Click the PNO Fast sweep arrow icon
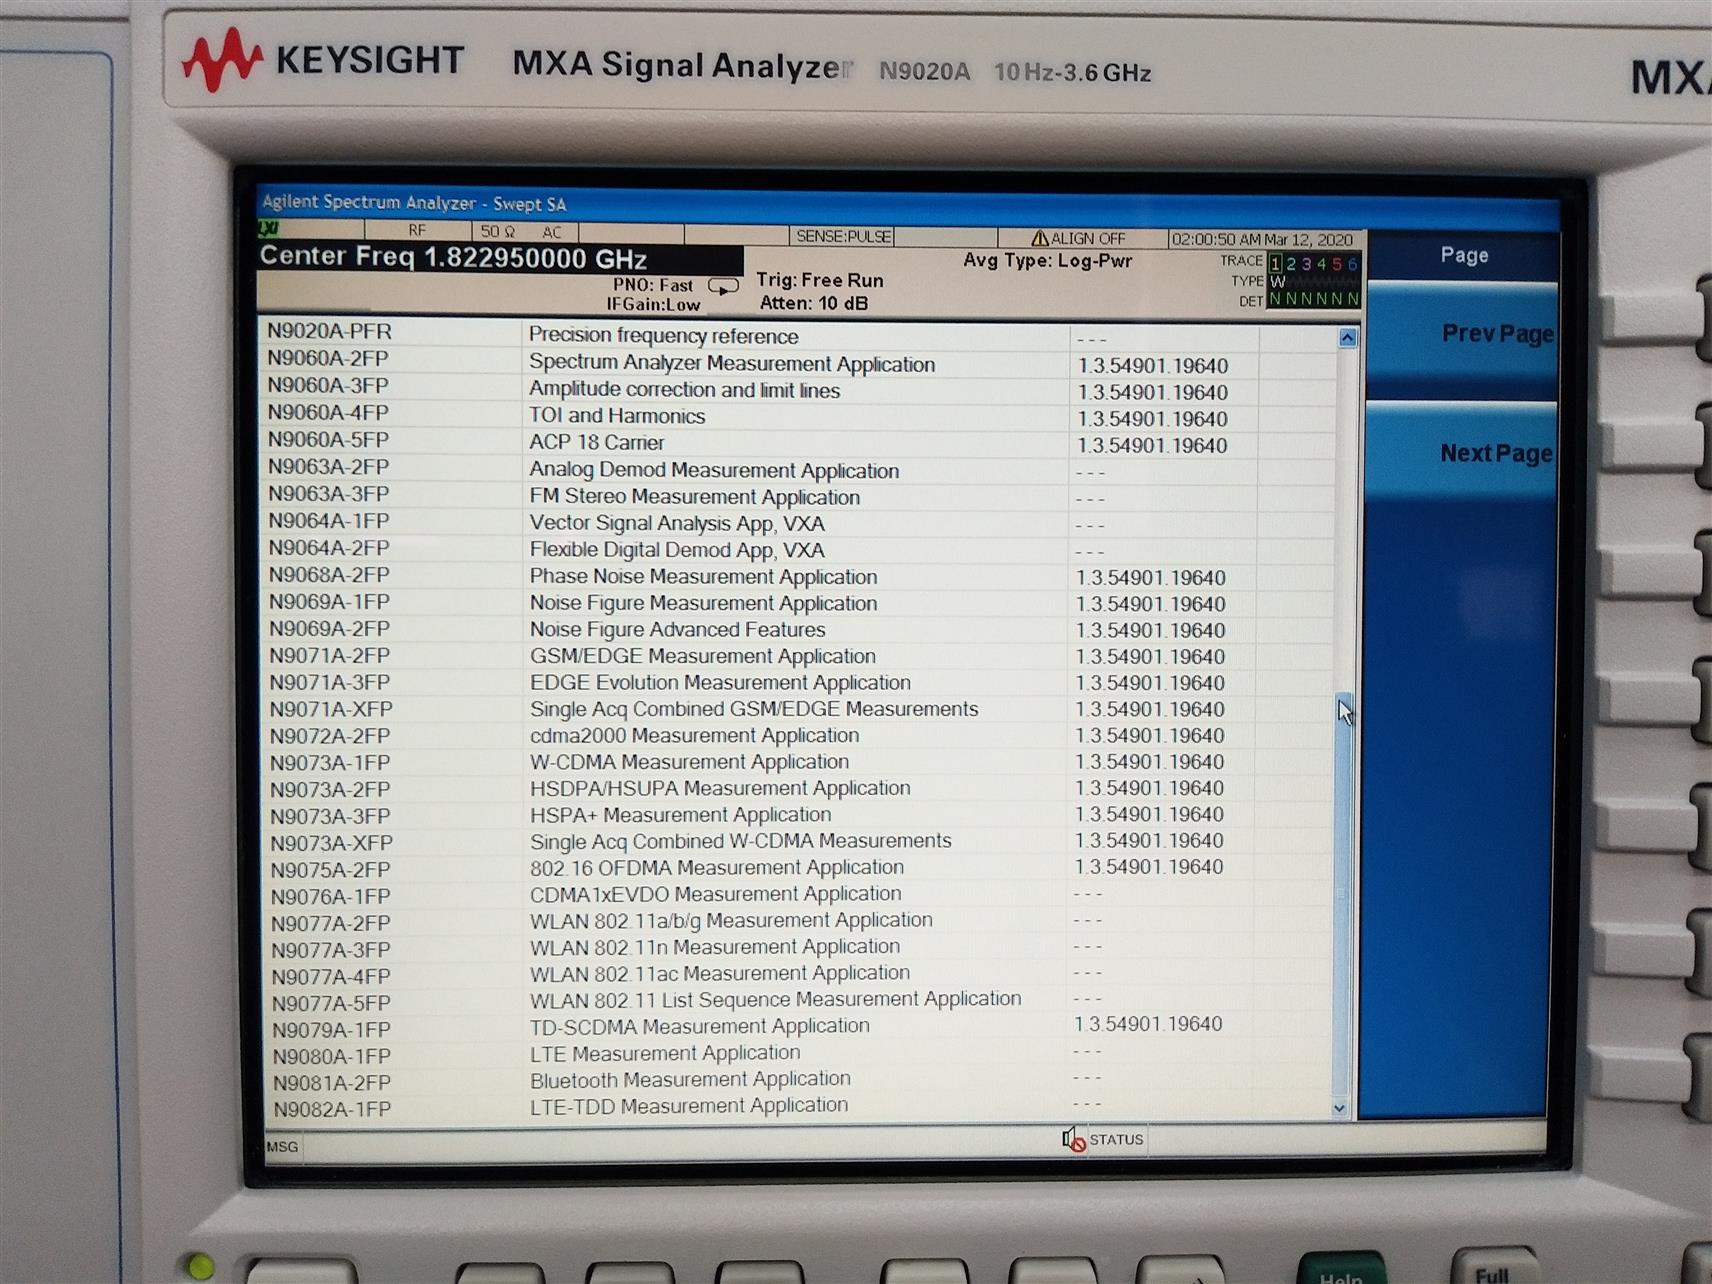 723,287
